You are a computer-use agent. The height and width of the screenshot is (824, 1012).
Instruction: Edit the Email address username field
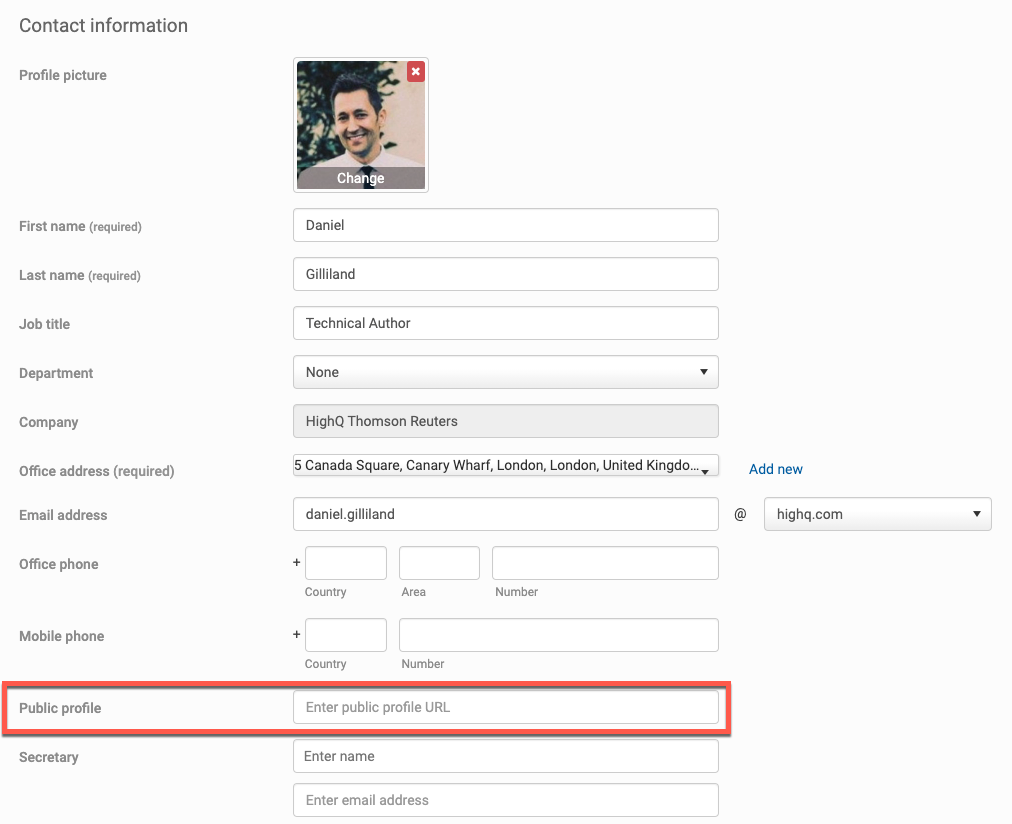505,514
